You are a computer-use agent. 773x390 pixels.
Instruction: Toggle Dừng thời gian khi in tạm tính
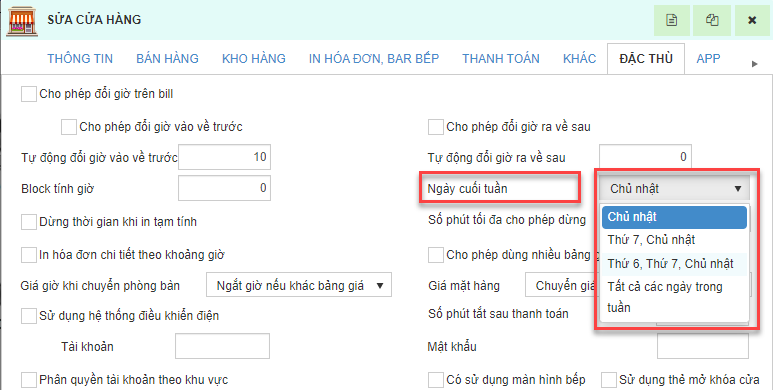coord(29,222)
